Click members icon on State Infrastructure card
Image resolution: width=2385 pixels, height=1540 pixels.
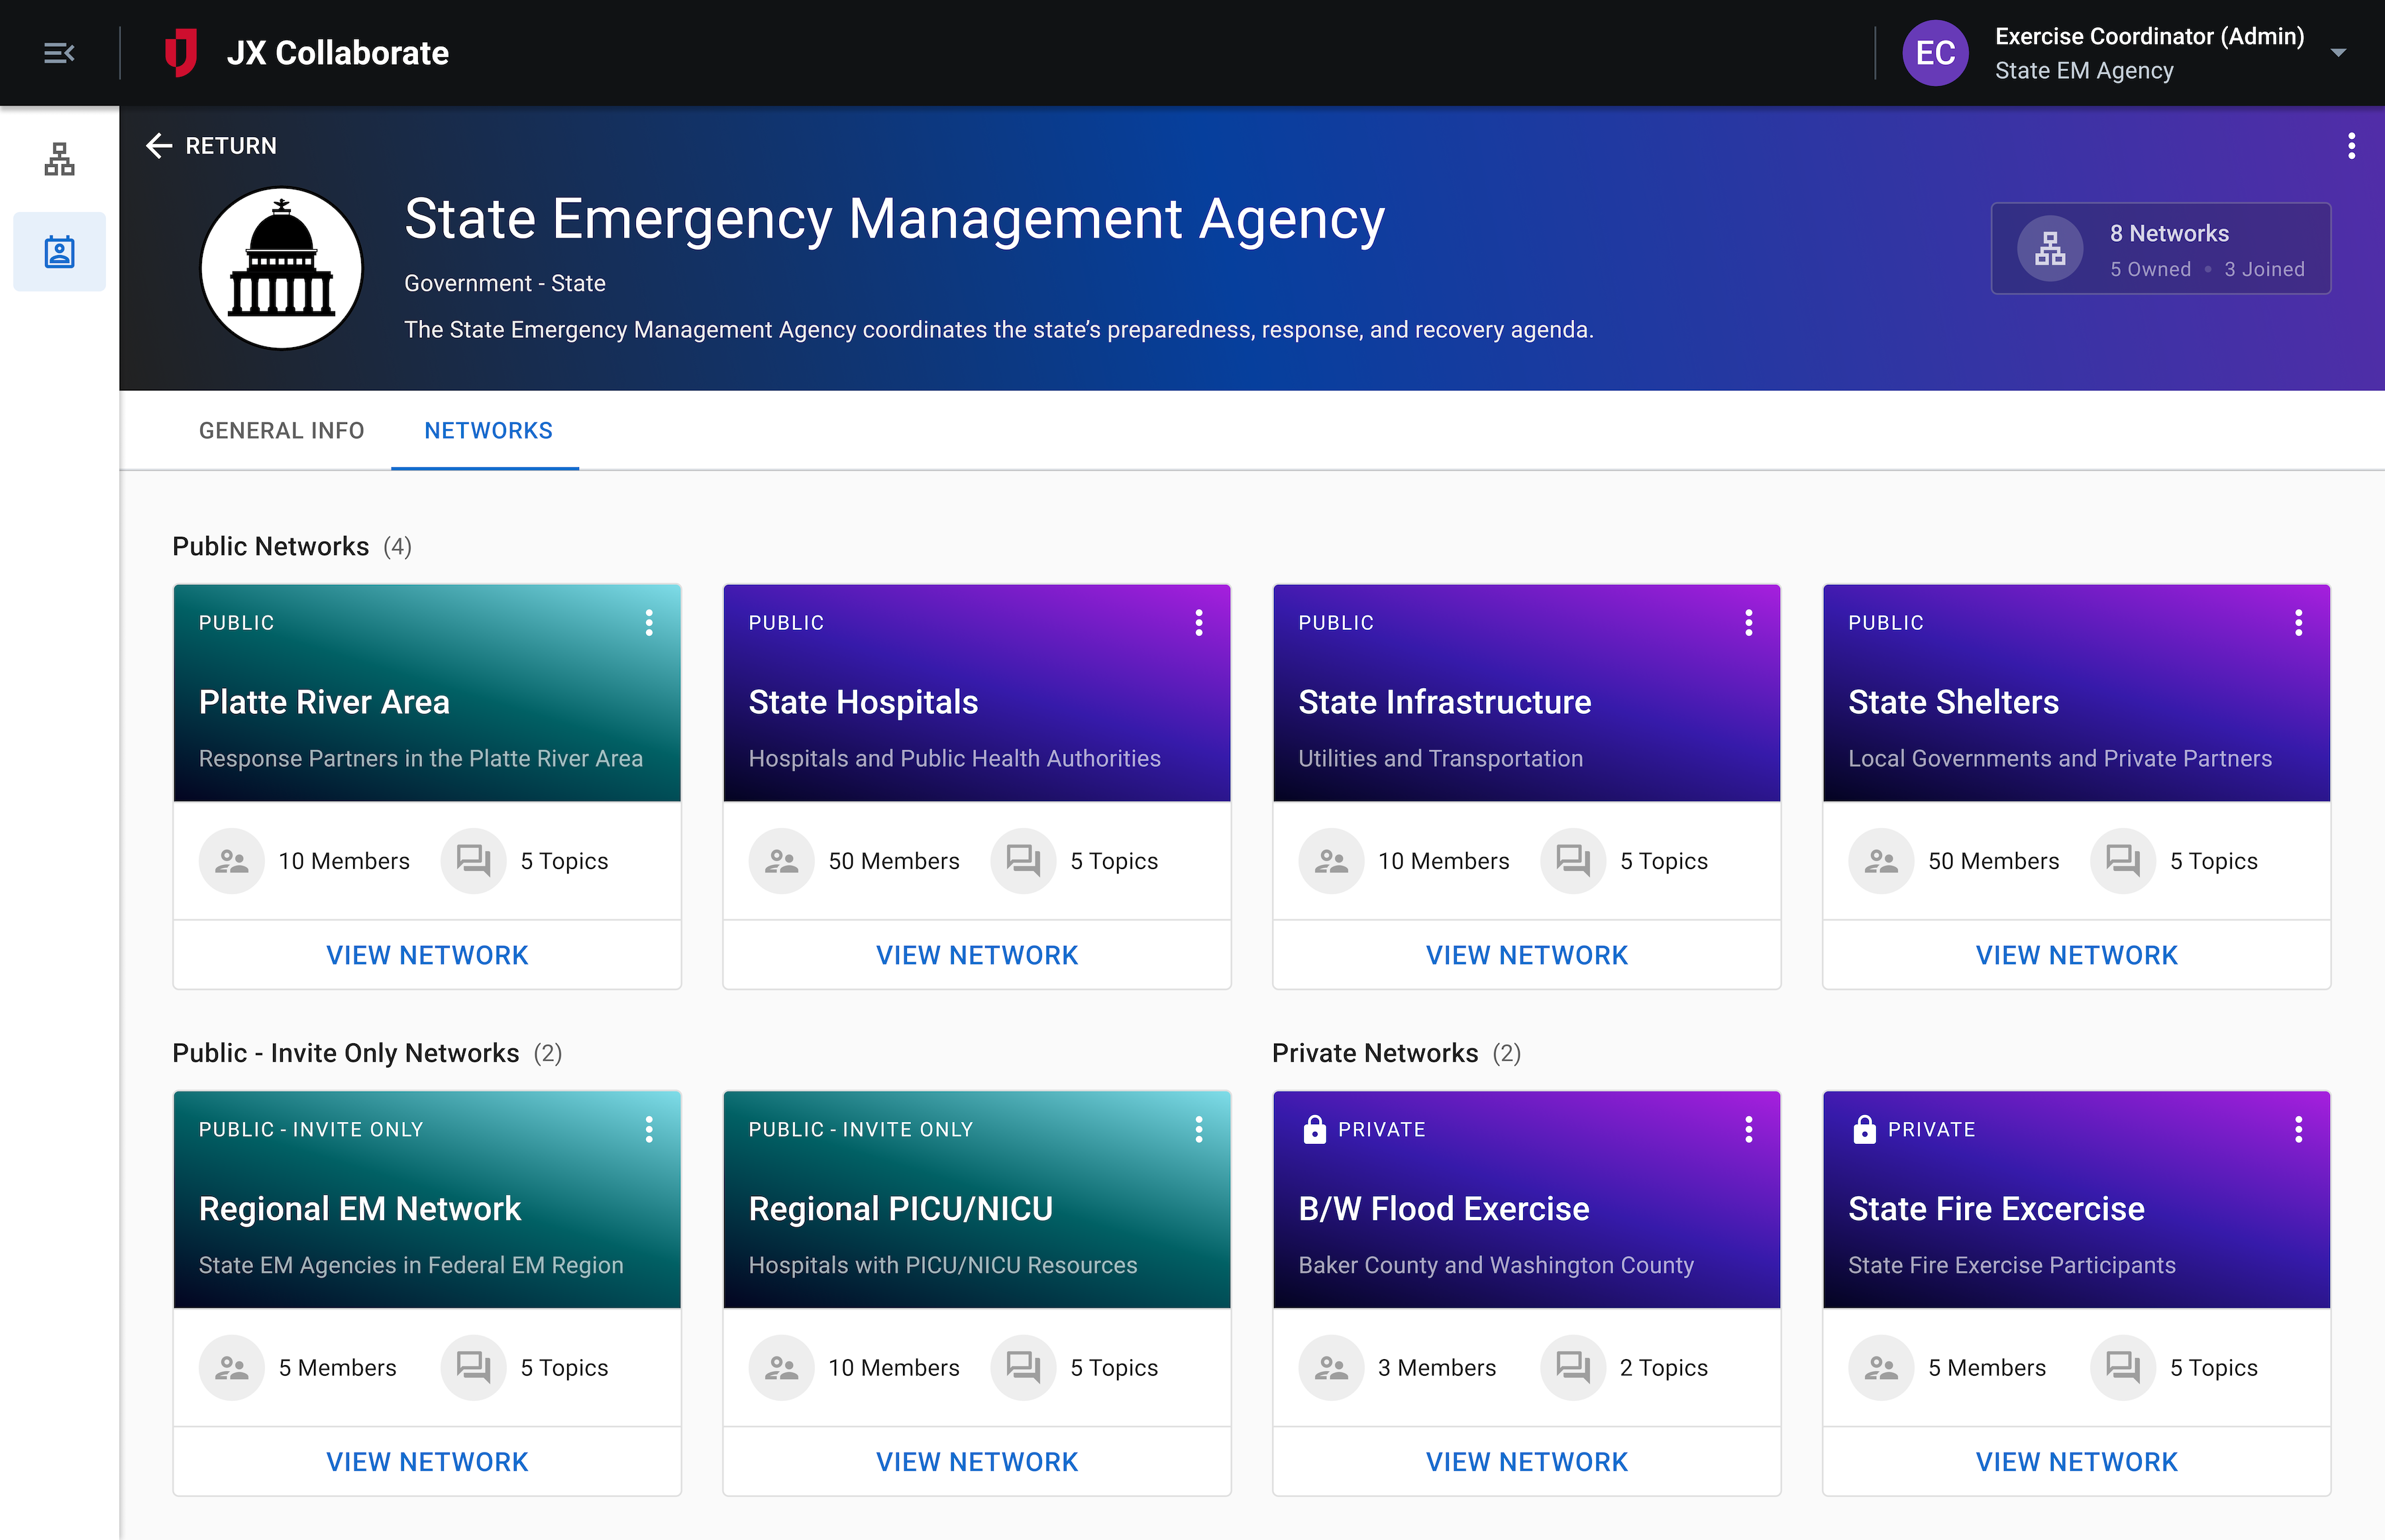(x=1331, y=861)
